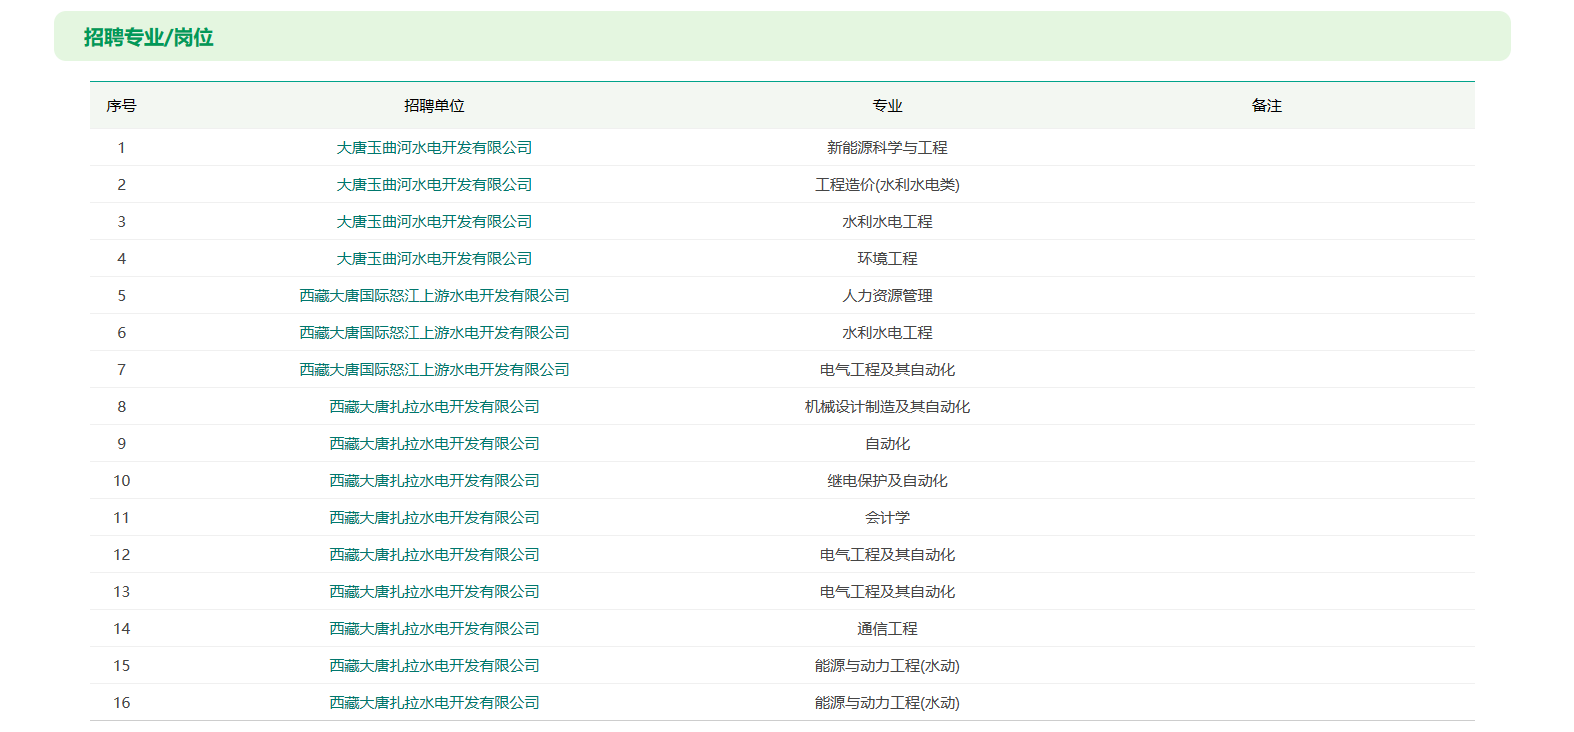Screen dimensions: 1574x732
Task: Click the 新能源科学与工程 major cell
Action: click(x=887, y=148)
